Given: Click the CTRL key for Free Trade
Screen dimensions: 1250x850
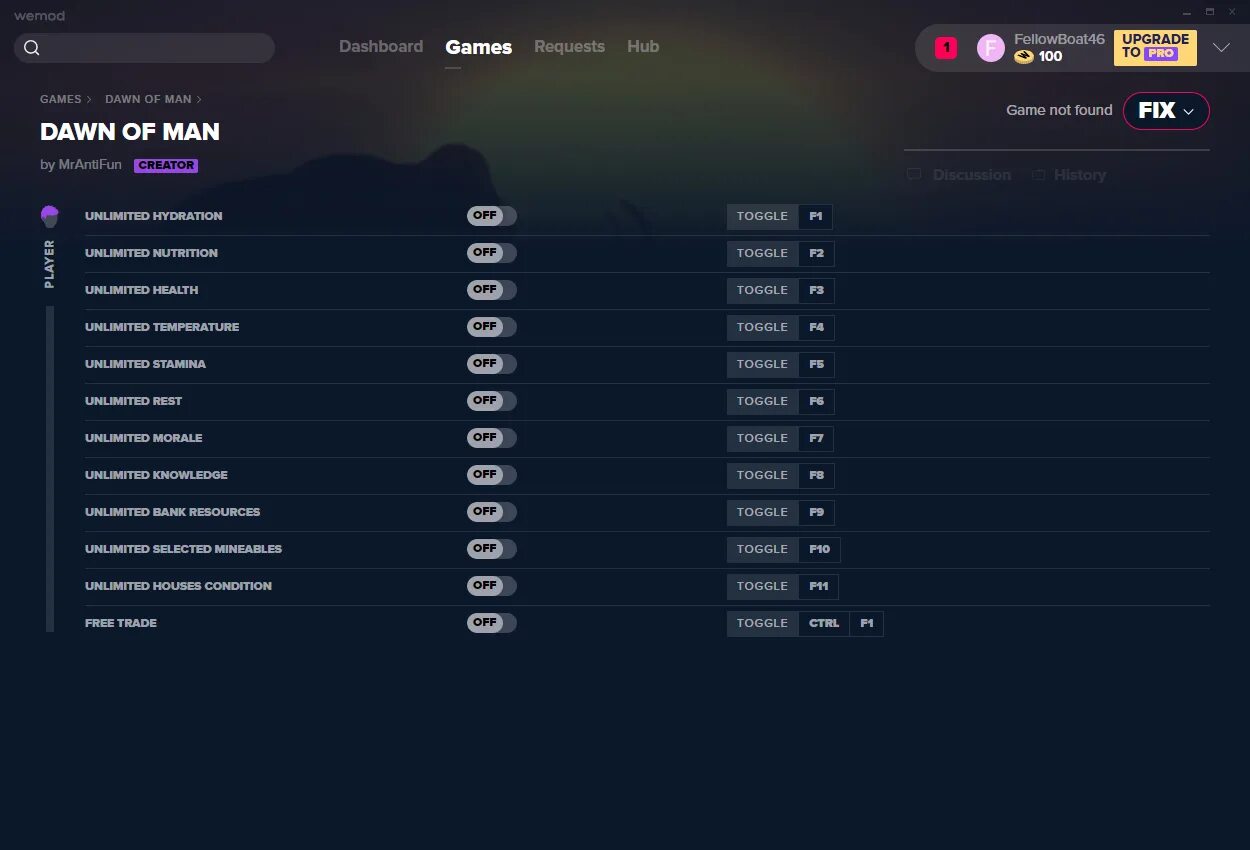Looking at the screenshot, I should [824, 623].
